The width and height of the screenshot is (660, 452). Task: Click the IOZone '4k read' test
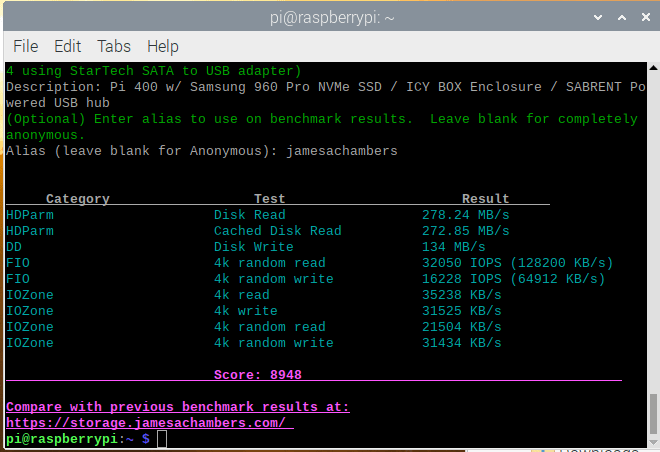[242, 295]
